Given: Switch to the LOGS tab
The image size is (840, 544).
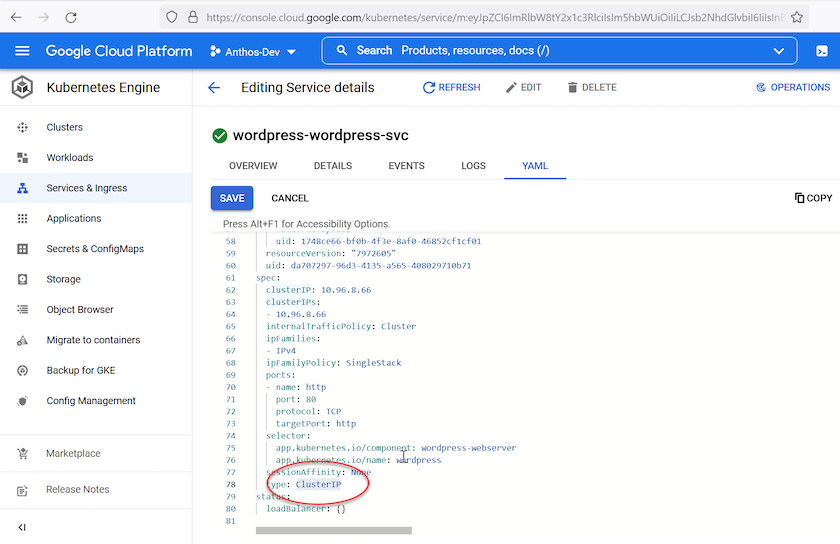Looking at the screenshot, I should (x=473, y=166).
